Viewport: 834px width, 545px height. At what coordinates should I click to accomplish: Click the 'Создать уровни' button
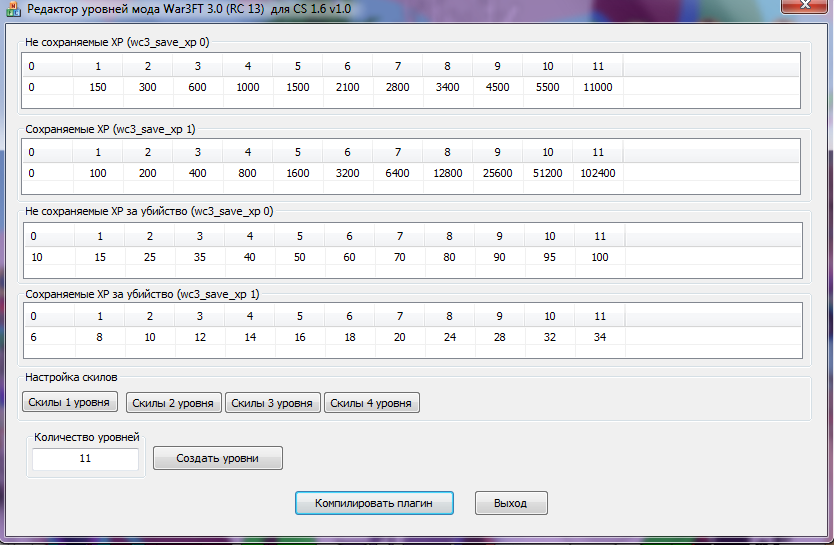point(218,458)
